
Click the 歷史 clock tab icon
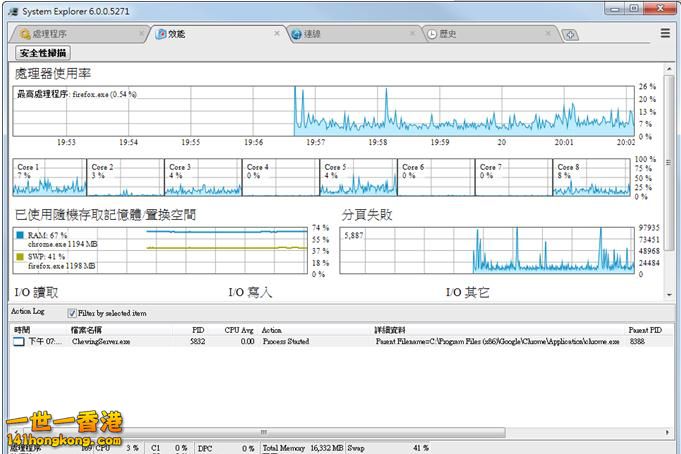431,34
